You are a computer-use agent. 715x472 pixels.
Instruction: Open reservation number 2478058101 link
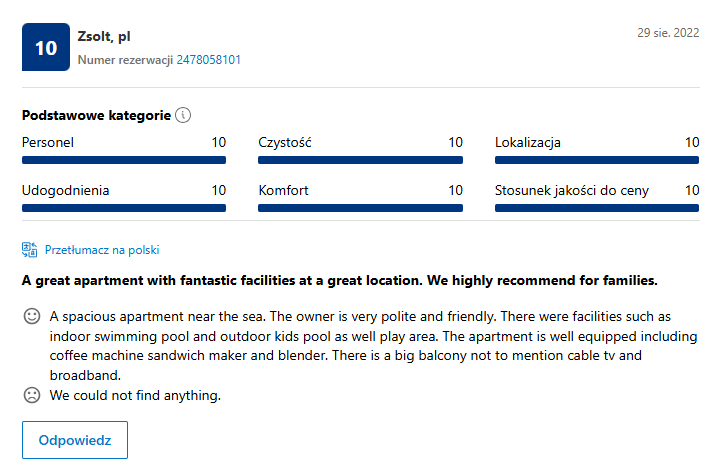[208, 60]
